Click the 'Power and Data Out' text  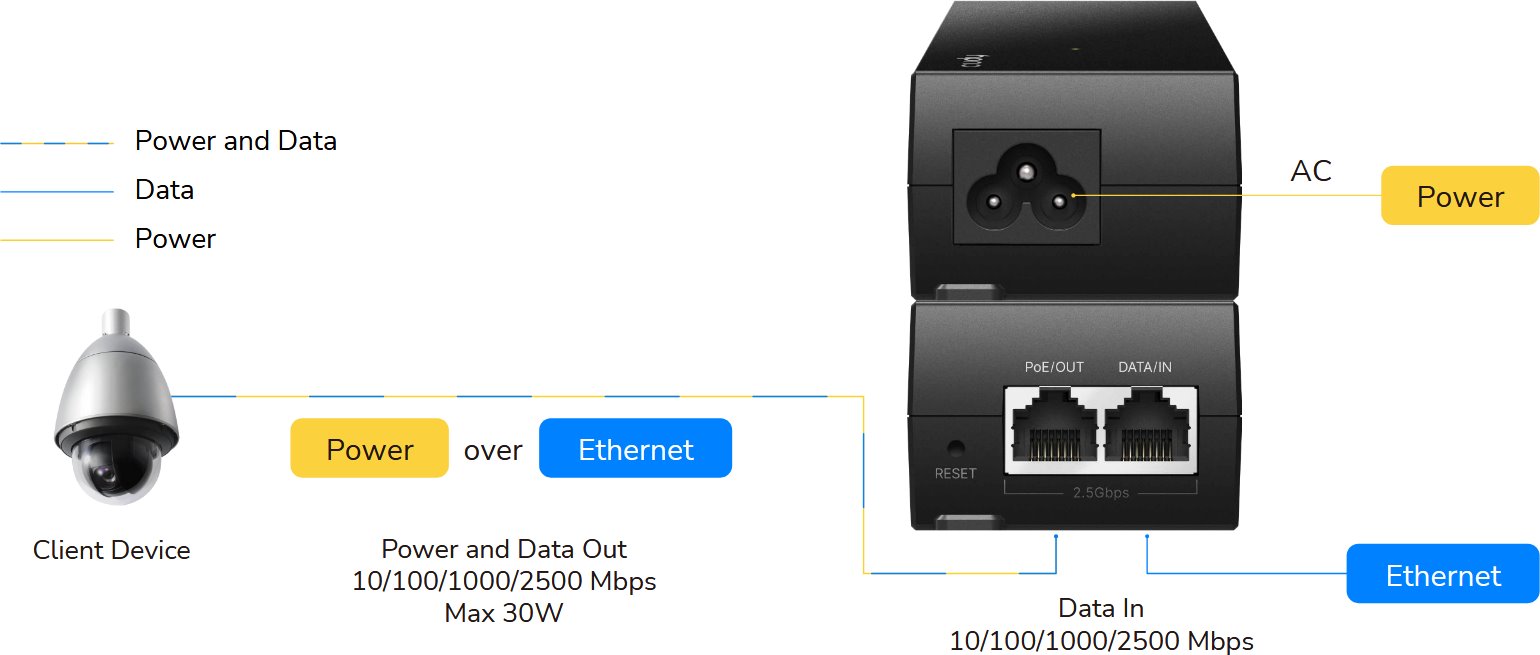click(504, 549)
